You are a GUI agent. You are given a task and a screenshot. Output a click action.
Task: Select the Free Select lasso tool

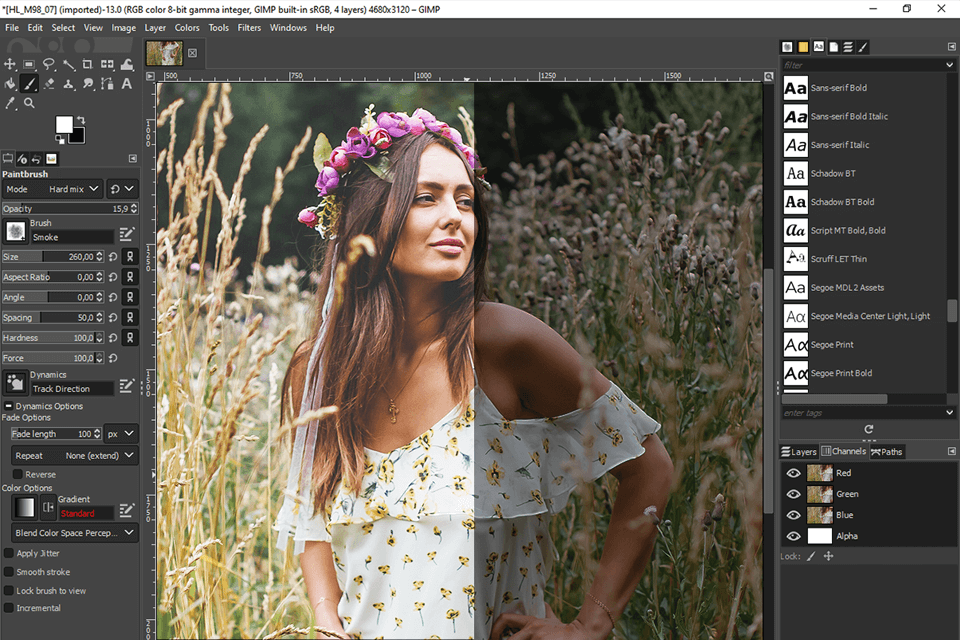(49, 65)
